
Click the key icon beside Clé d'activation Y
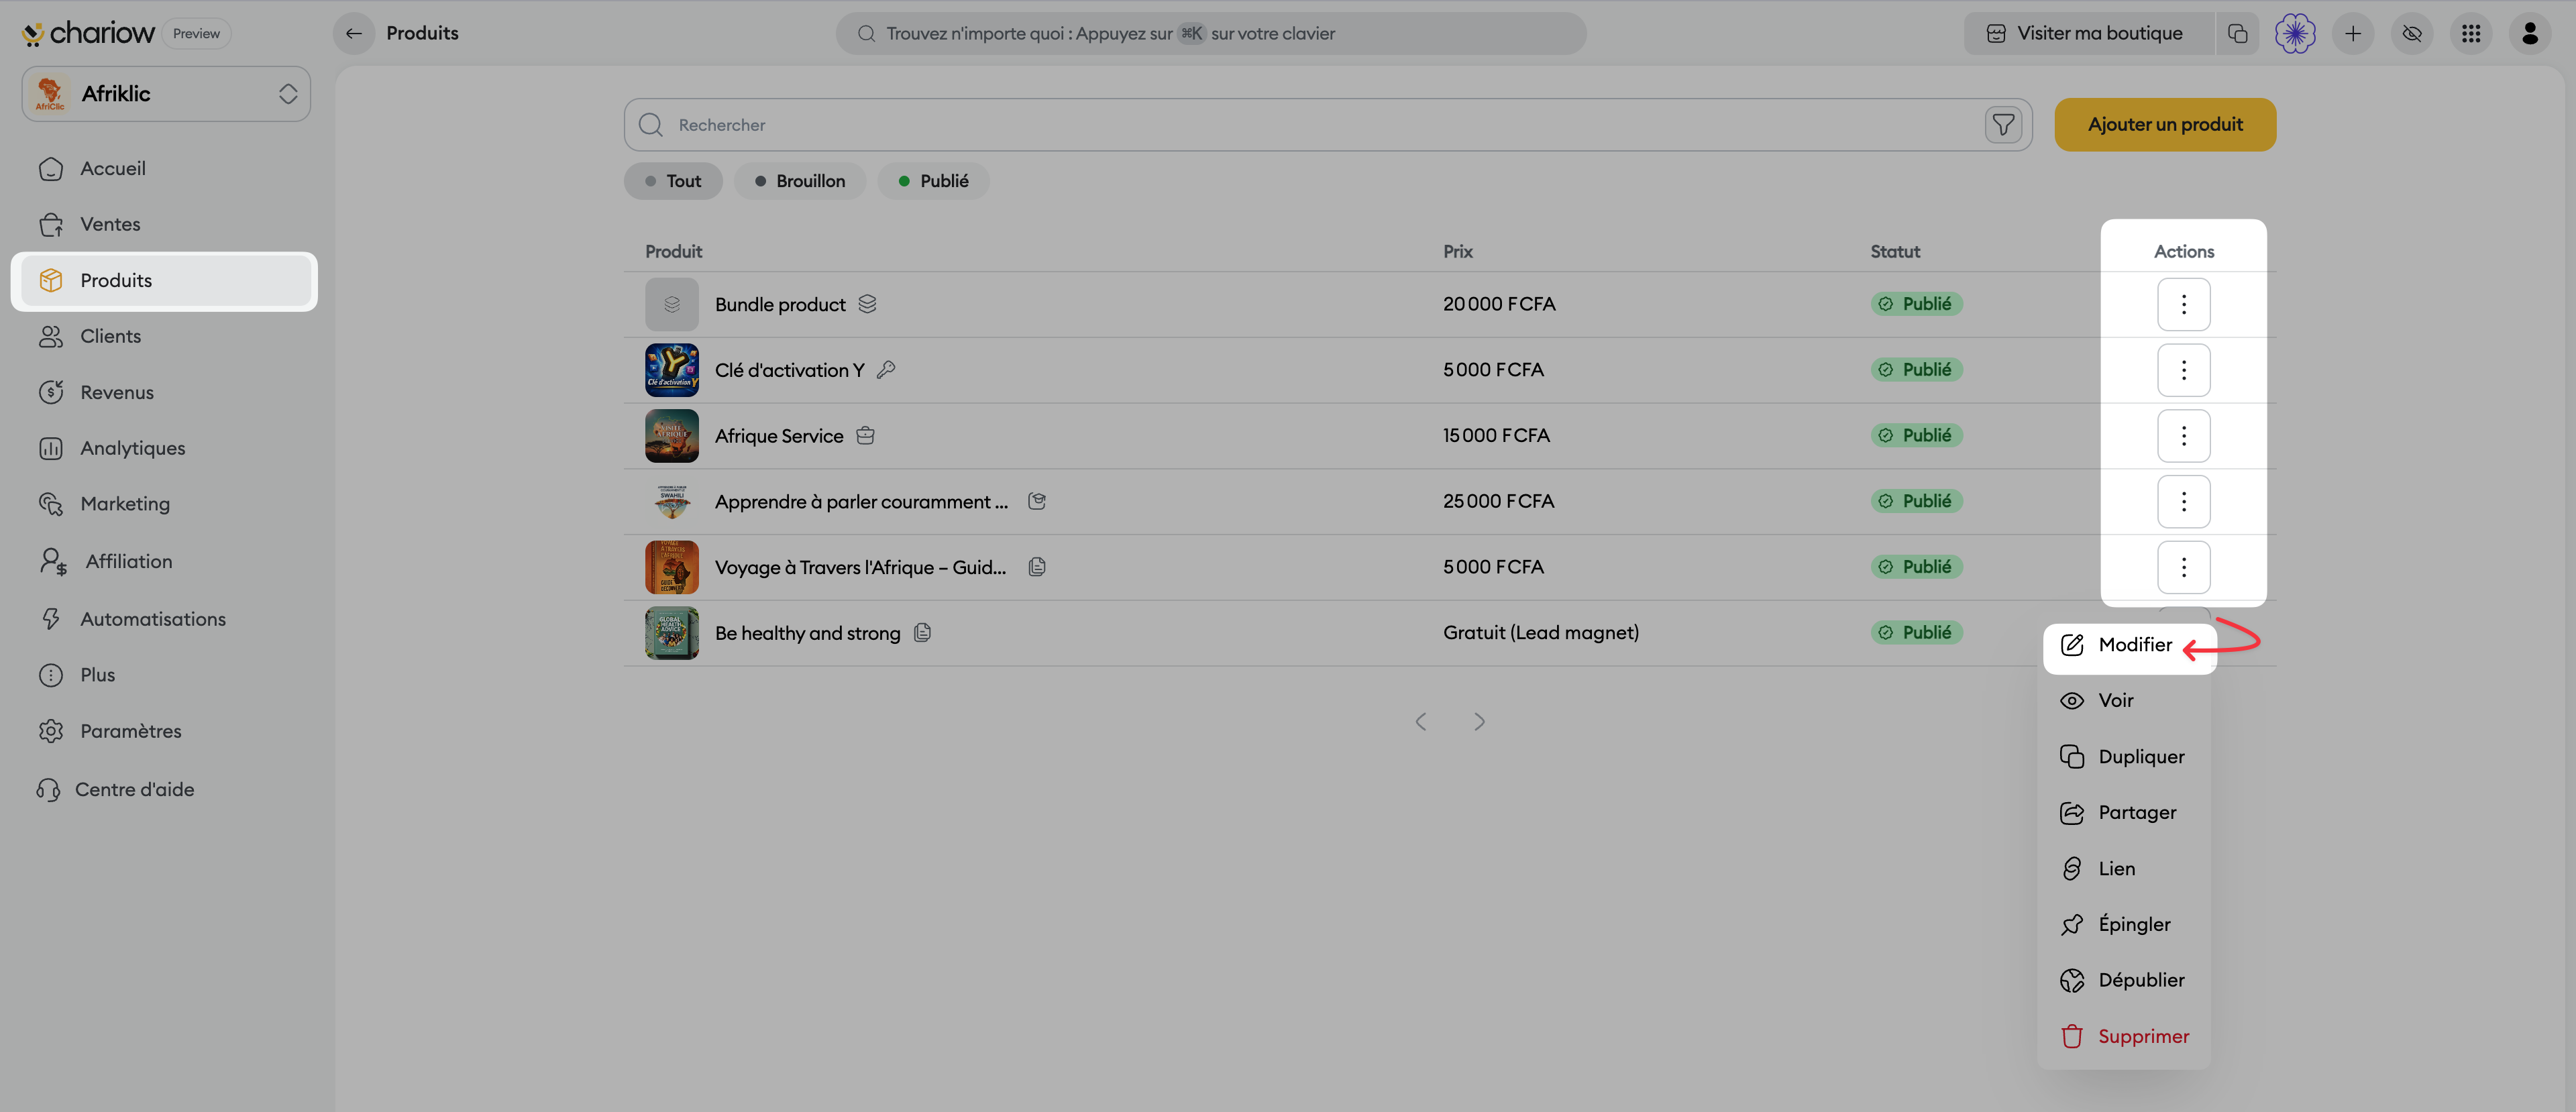(x=886, y=369)
